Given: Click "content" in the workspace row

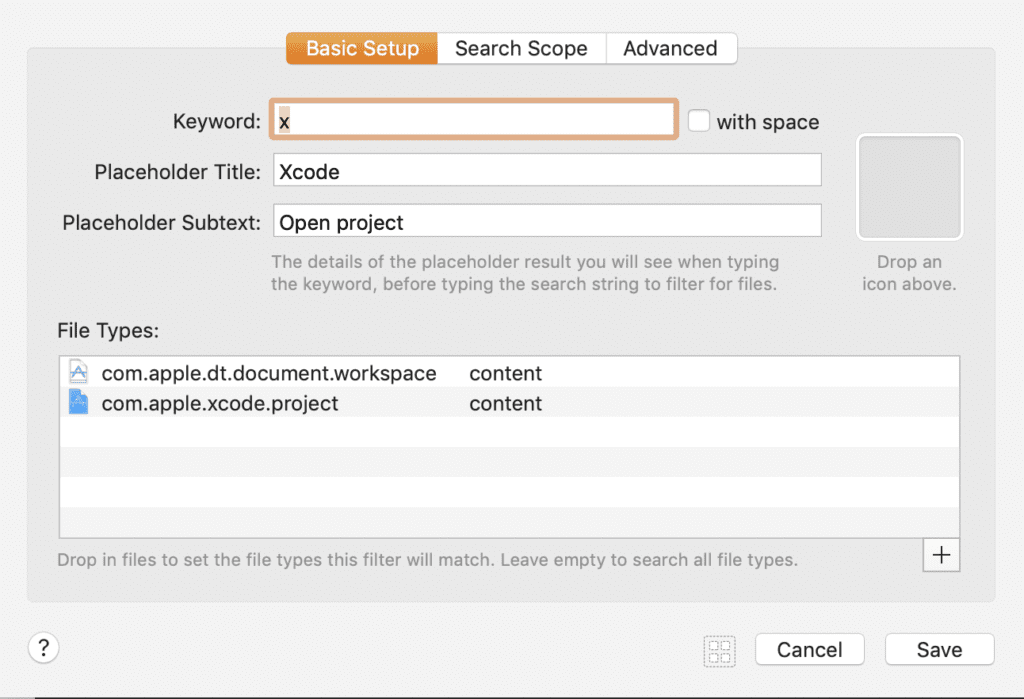Looking at the screenshot, I should pos(505,373).
